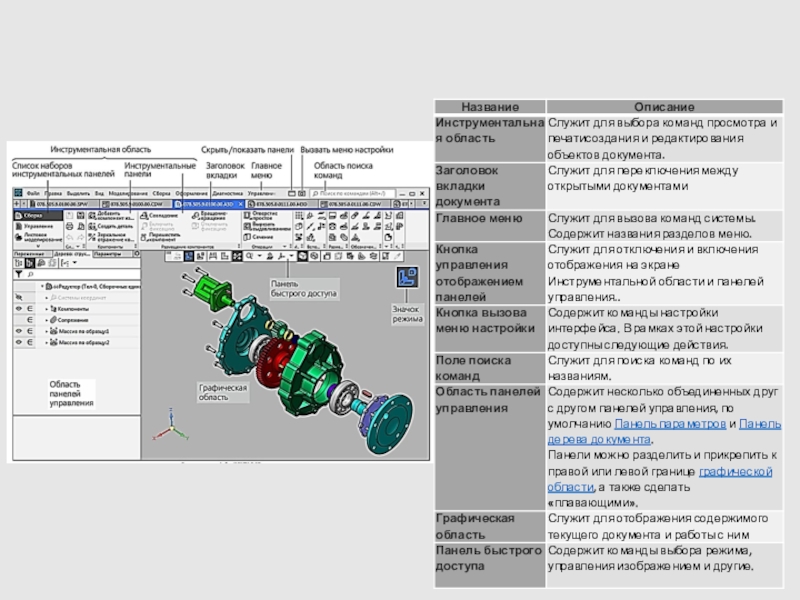Choose Отверстие простое operation
The height and width of the screenshot is (600, 800).
coord(261,215)
